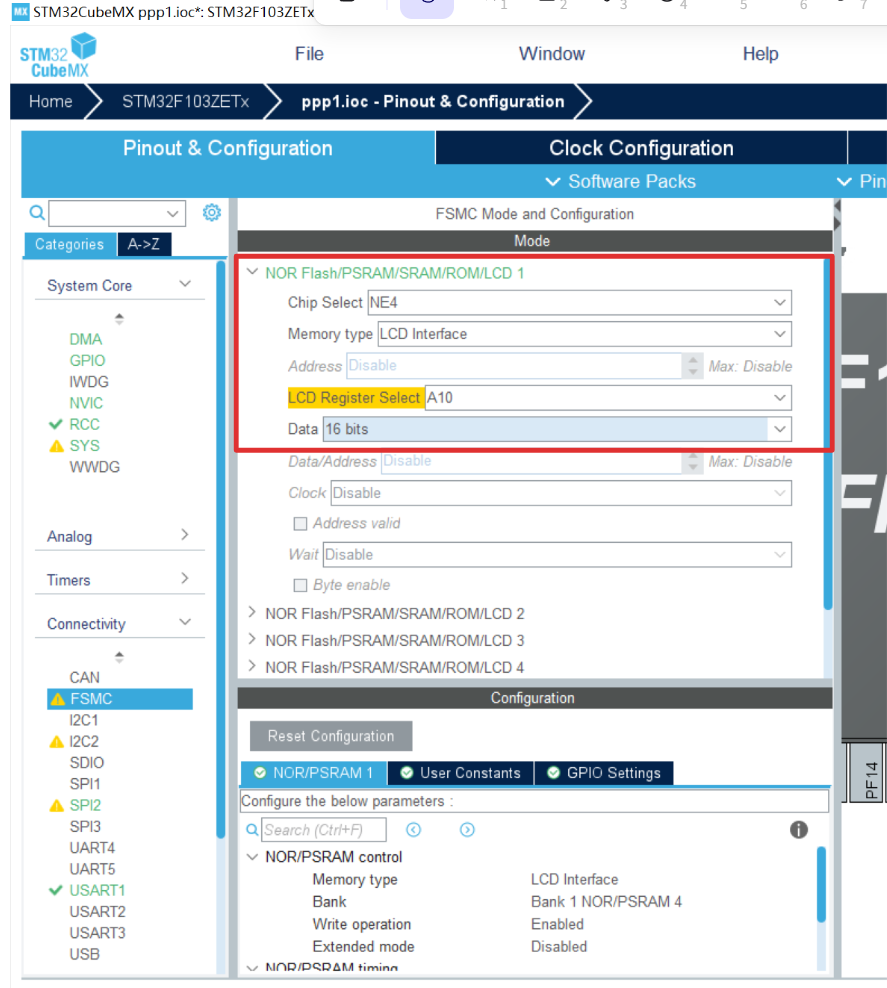Toggle the Byte enable checkbox
The image size is (887, 988).
coord(300,585)
